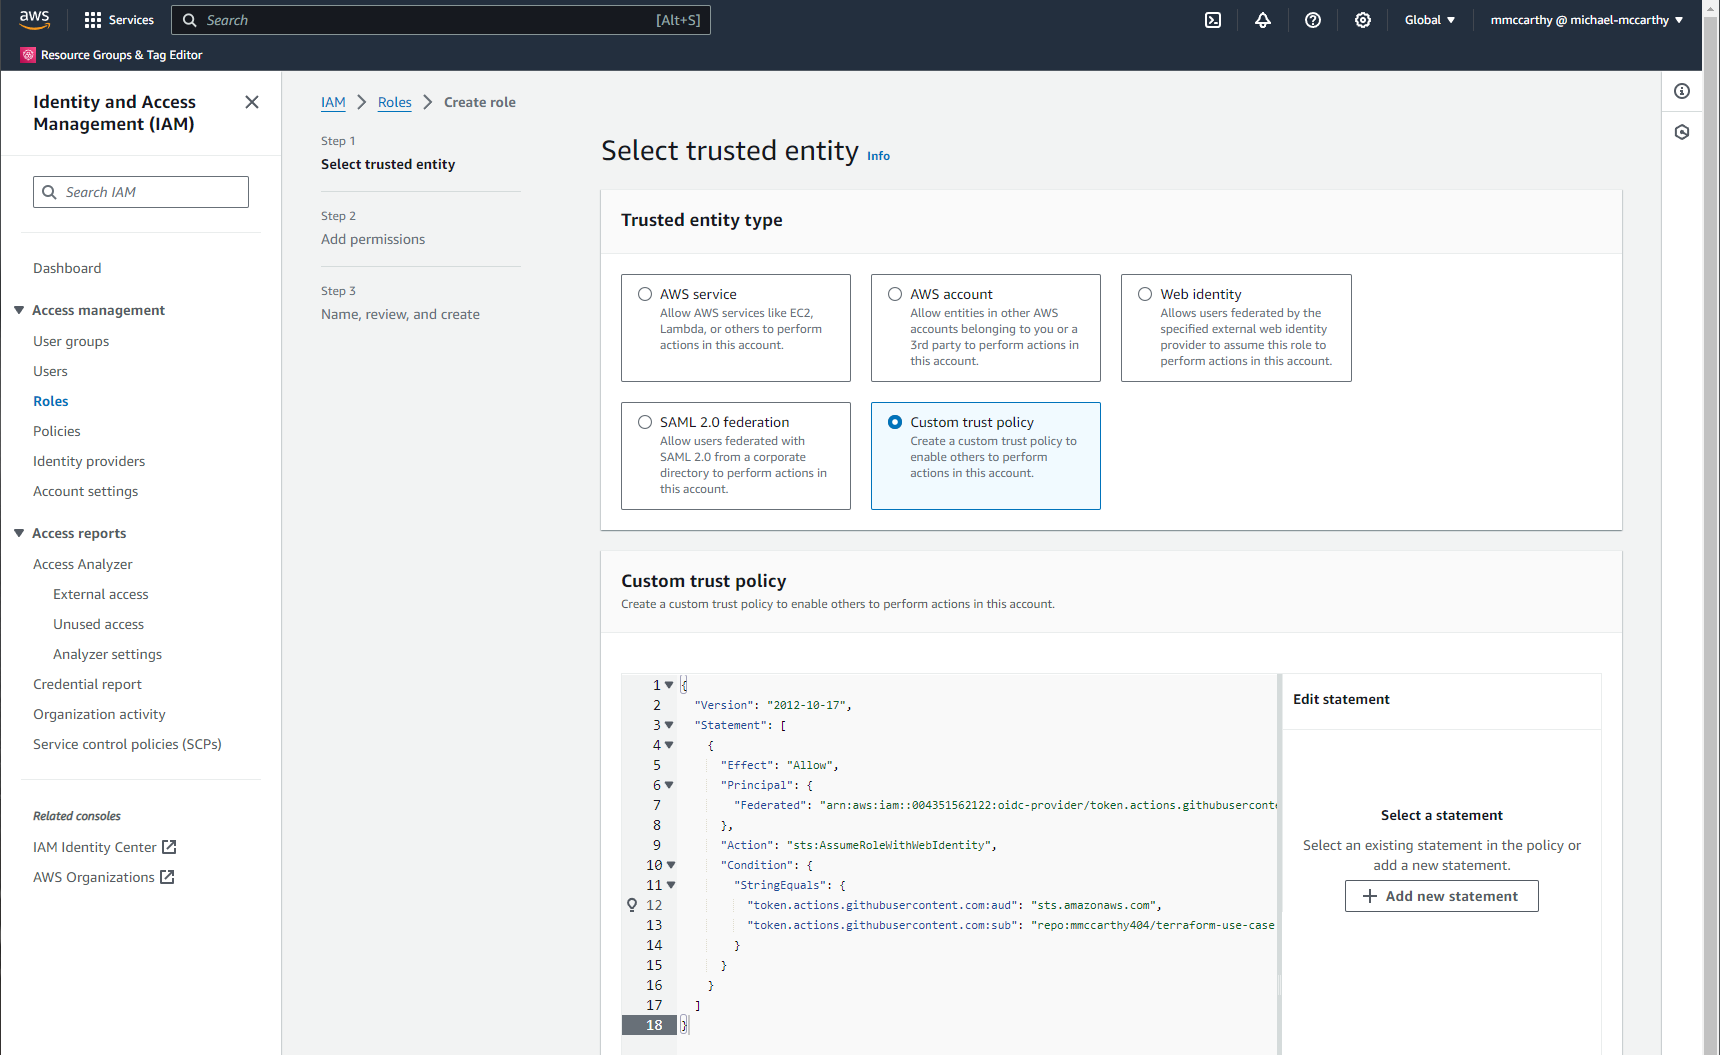This screenshot has width=1720, height=1055.
Task: Click the Add new statement button
Action: pos(1441,896)
